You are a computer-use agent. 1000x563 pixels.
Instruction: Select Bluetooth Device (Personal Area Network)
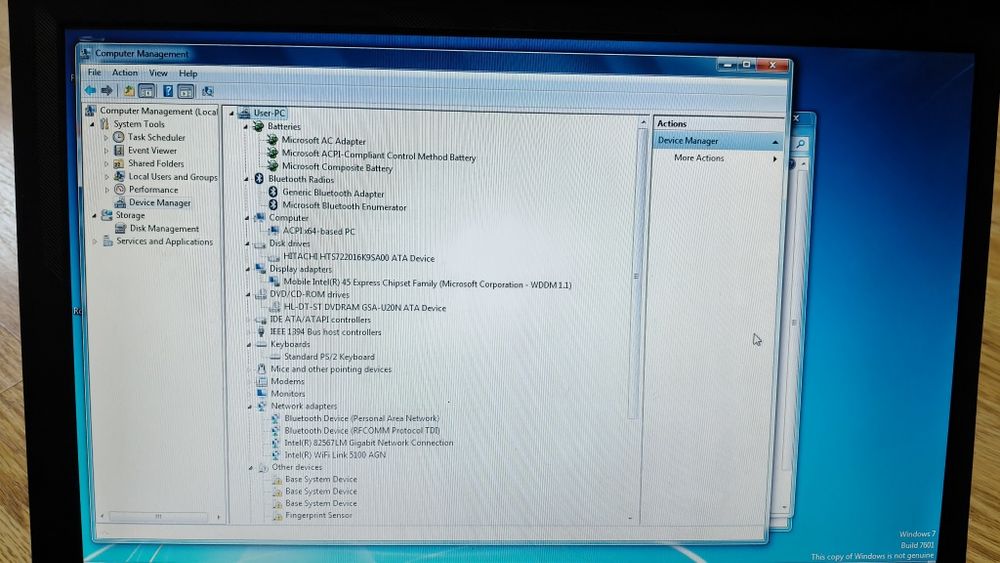click(362, 418)
